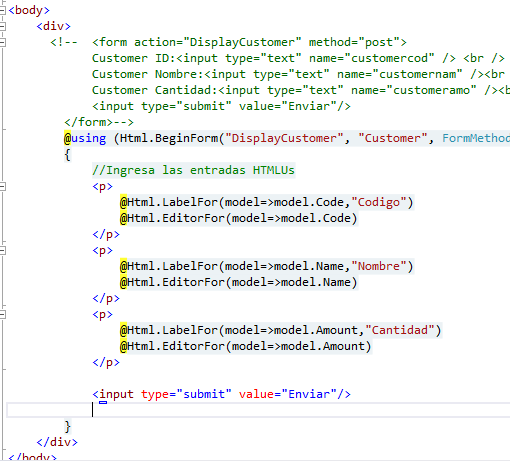Click the "DisplayCustomer" string in BeginForm

[x=284, y=138]
